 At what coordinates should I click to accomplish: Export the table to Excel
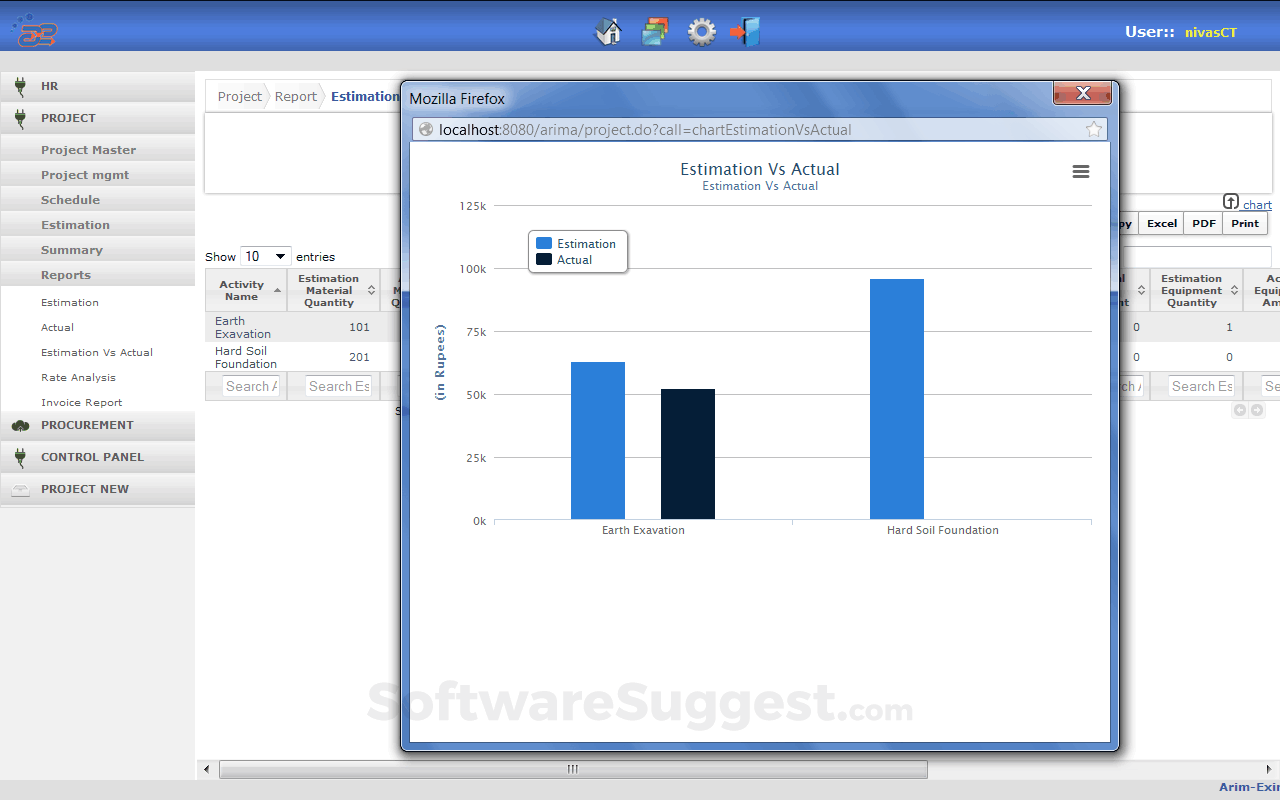(1160, 223)
